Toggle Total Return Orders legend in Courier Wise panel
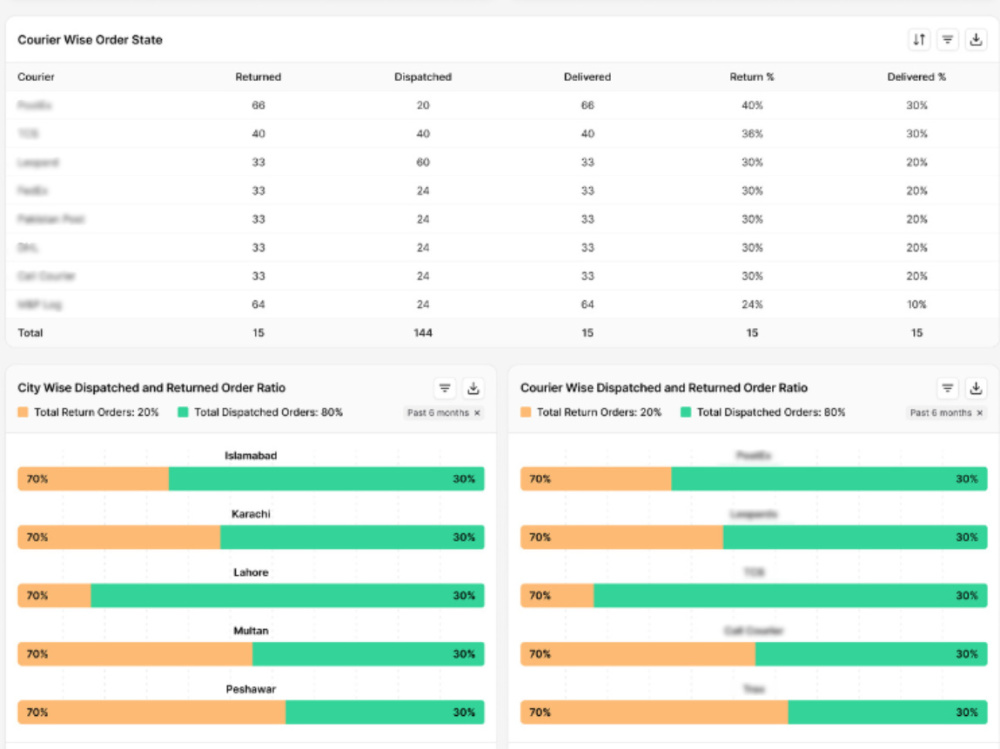 (x=591, y=412)
